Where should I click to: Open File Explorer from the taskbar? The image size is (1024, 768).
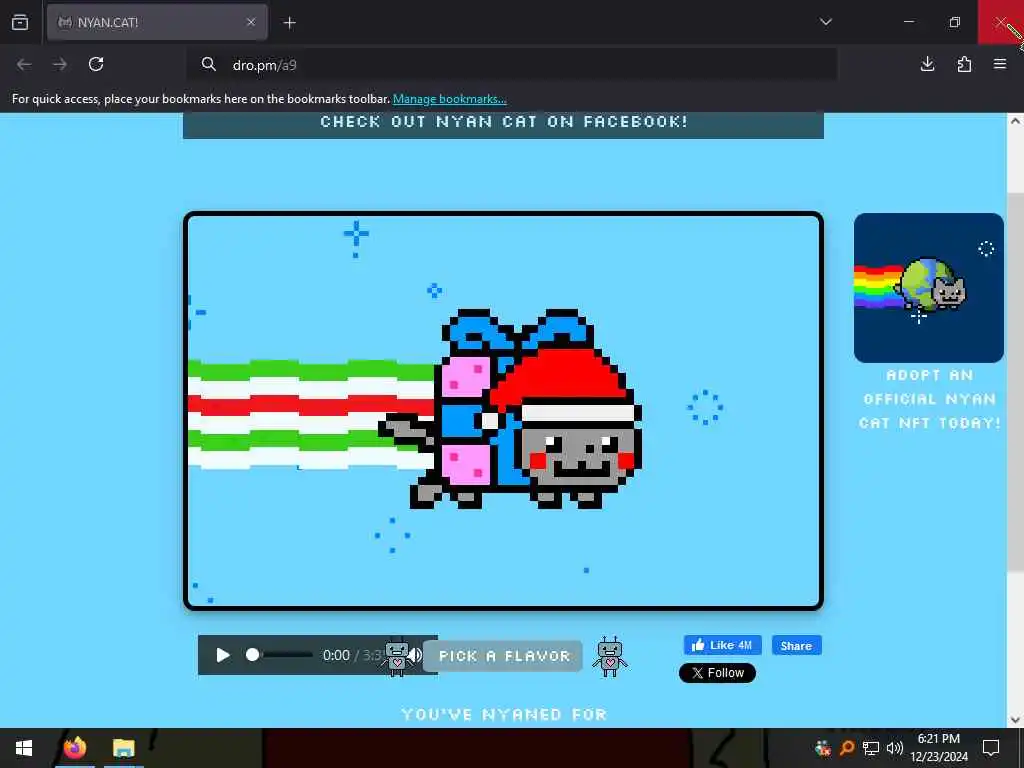(x=123, y=748)
